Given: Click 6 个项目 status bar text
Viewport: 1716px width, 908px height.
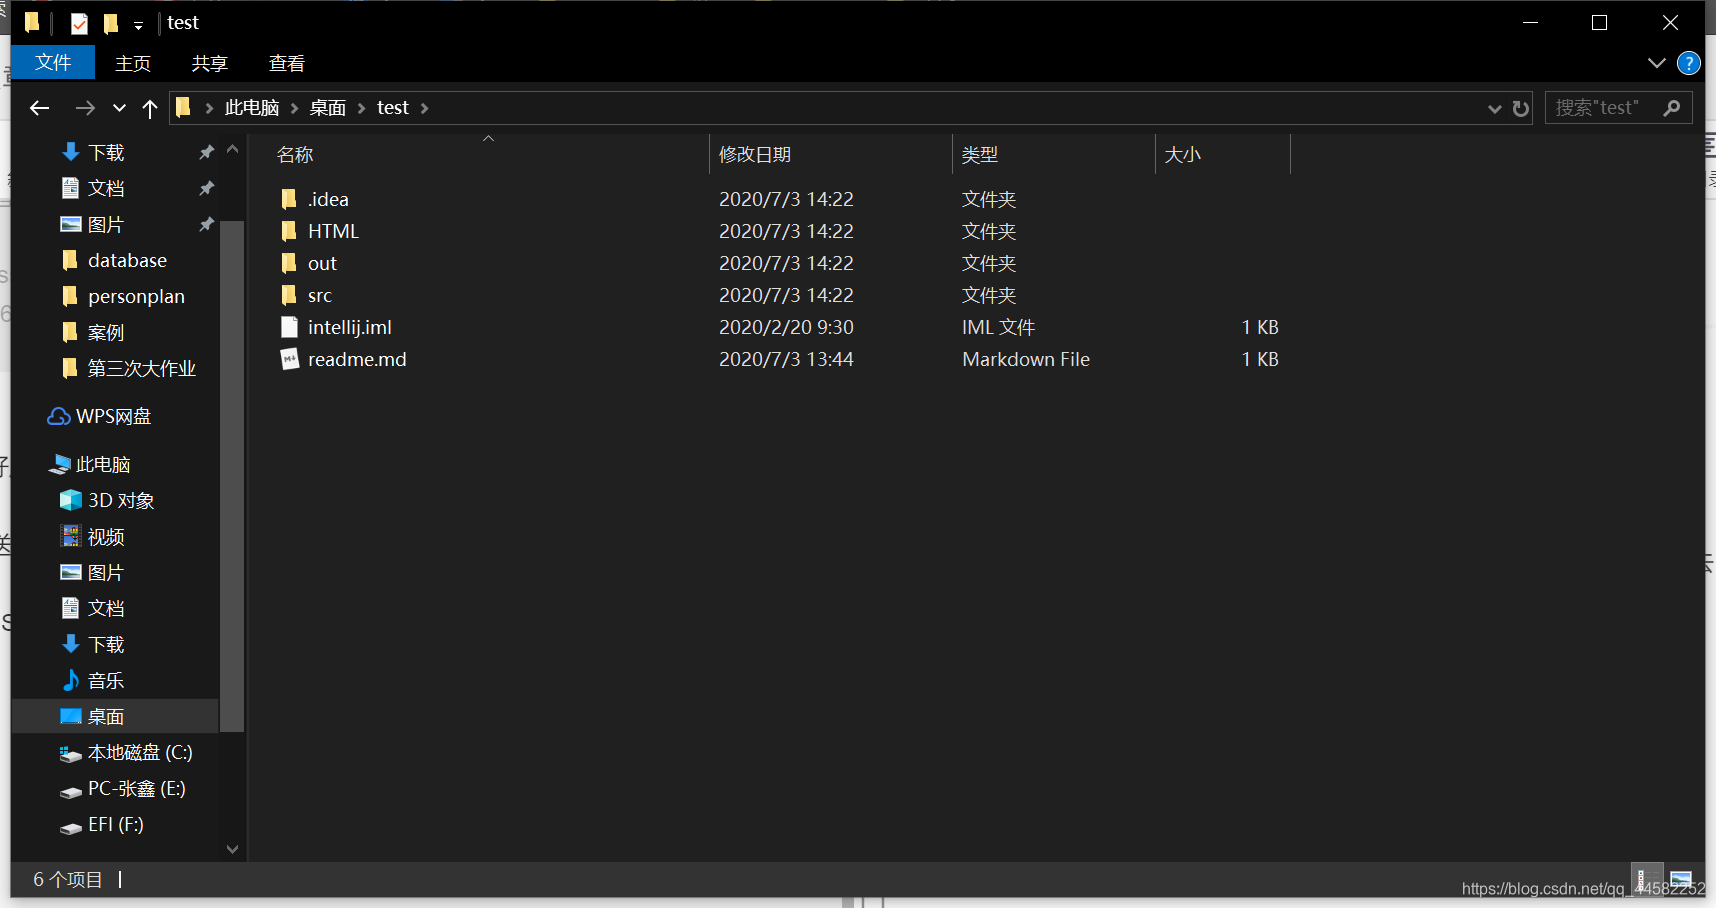Looking at the screenshot, I should click(68, 879).
